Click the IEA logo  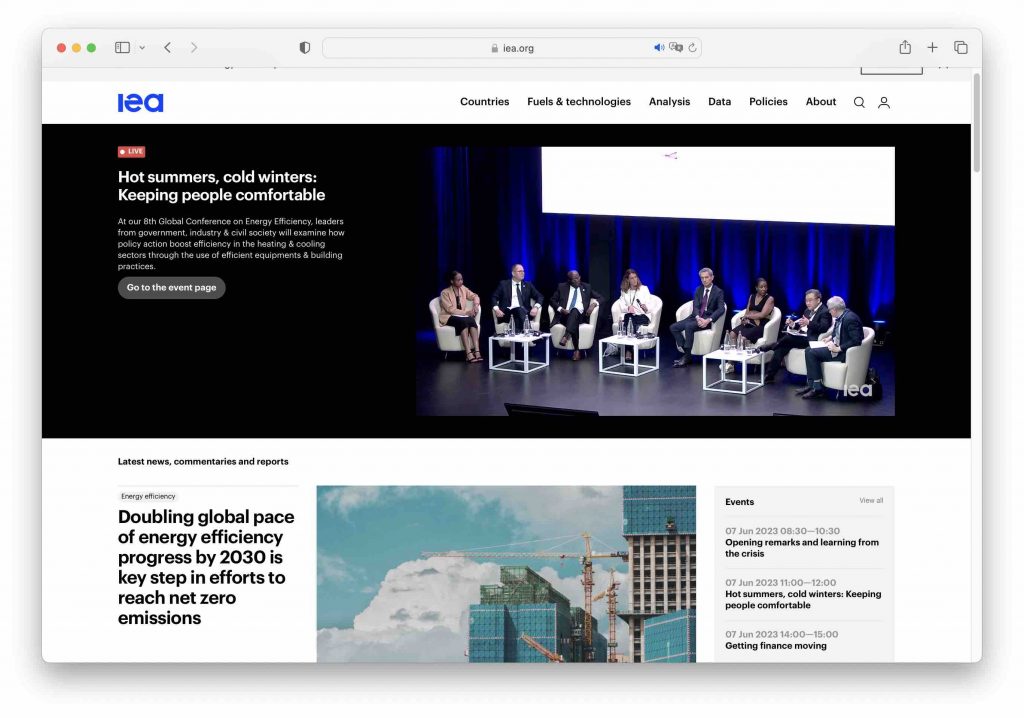point(140,101)
